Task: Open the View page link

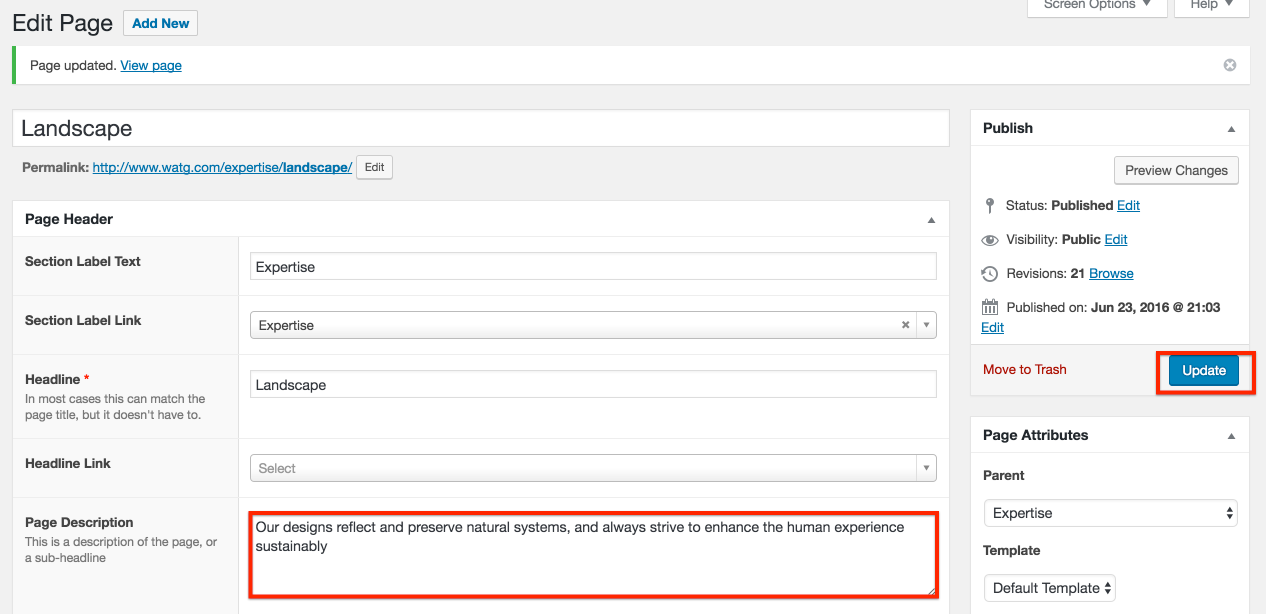Action: [151, 66]
